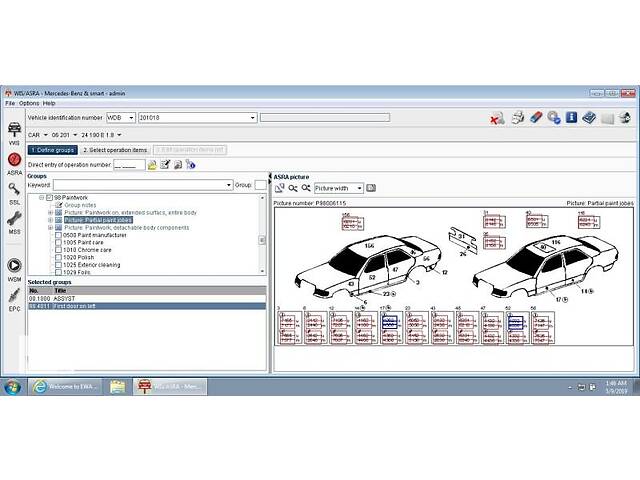The image size is (640, 480).
Task: Click the first magnifier icon in the ASRA picture toolbar
Action: point(293,188)
